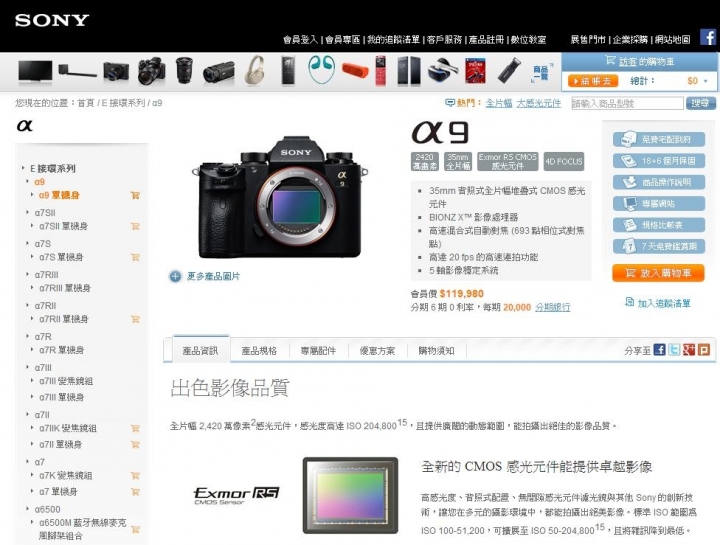This screenshot has width=720, height=545.
Task: Switch to the 產品資訊 tab
Action: pyautogui.click(x=201, y=351)
